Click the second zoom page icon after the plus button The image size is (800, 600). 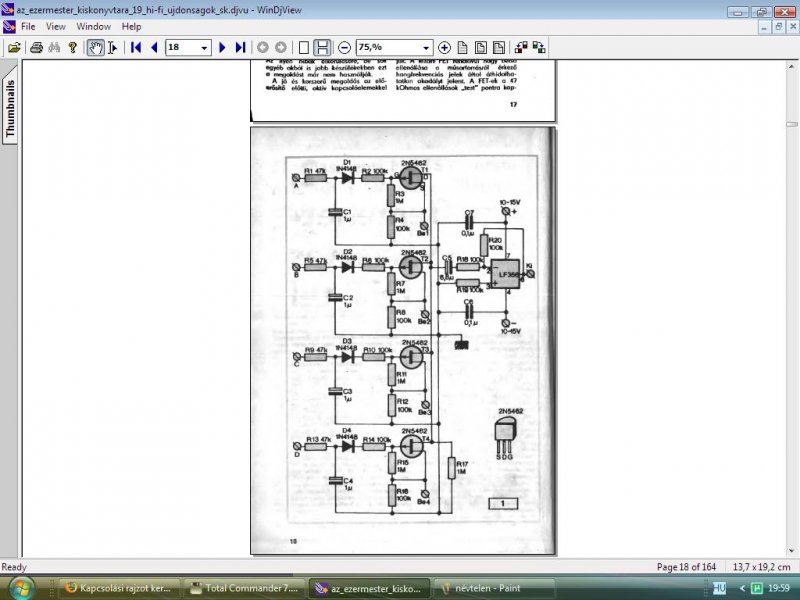481,47
